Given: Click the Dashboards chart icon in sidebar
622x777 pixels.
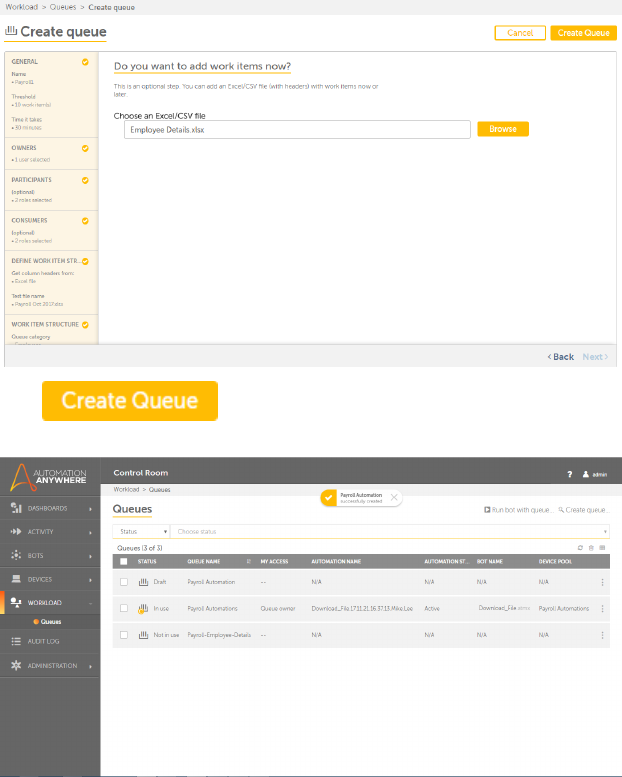Looking at the screenshot, I should coord(16,508).
